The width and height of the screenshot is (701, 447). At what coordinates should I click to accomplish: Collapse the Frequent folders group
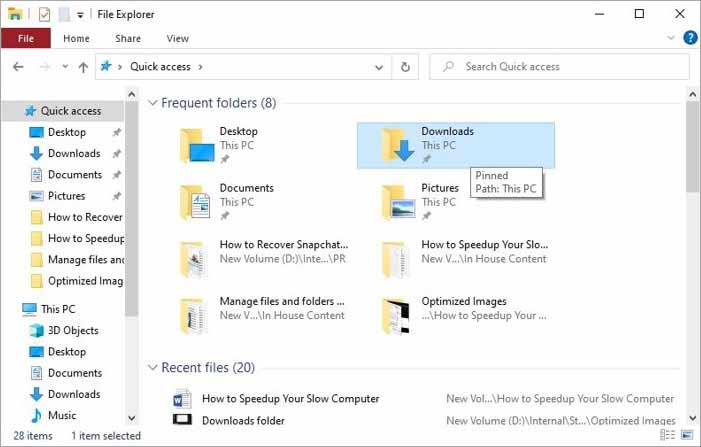[153, 103]
